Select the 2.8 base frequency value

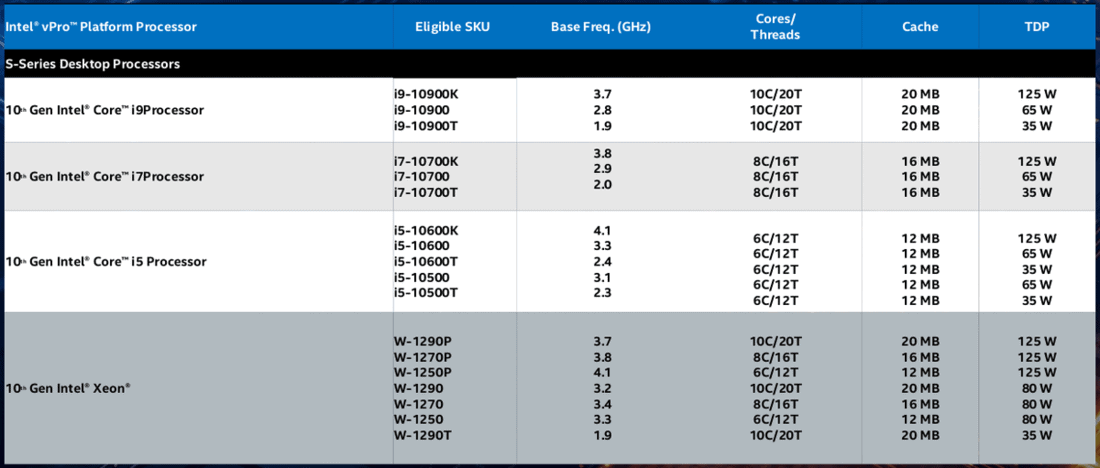[x=603, y=110]
